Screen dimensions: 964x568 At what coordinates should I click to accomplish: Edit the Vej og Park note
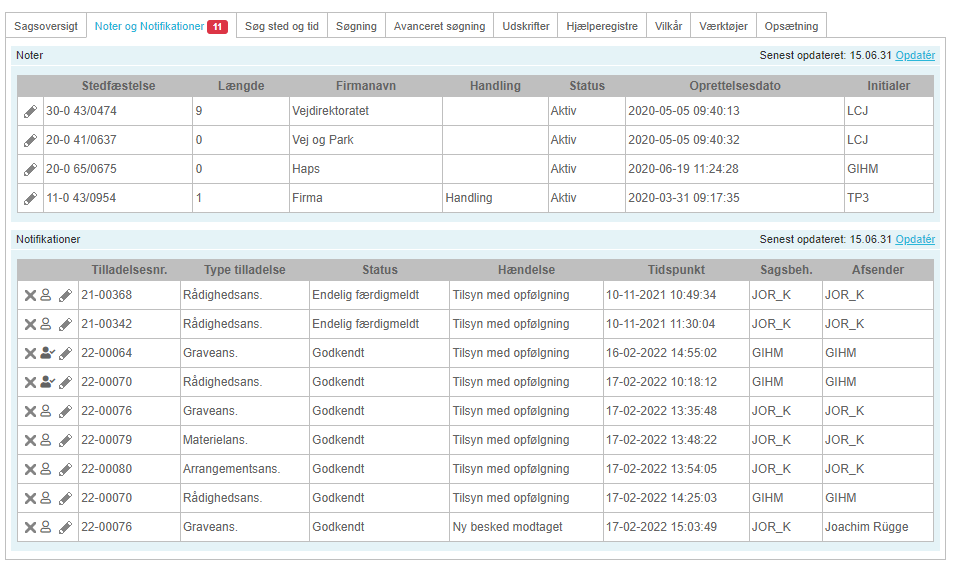coord(30,140)
